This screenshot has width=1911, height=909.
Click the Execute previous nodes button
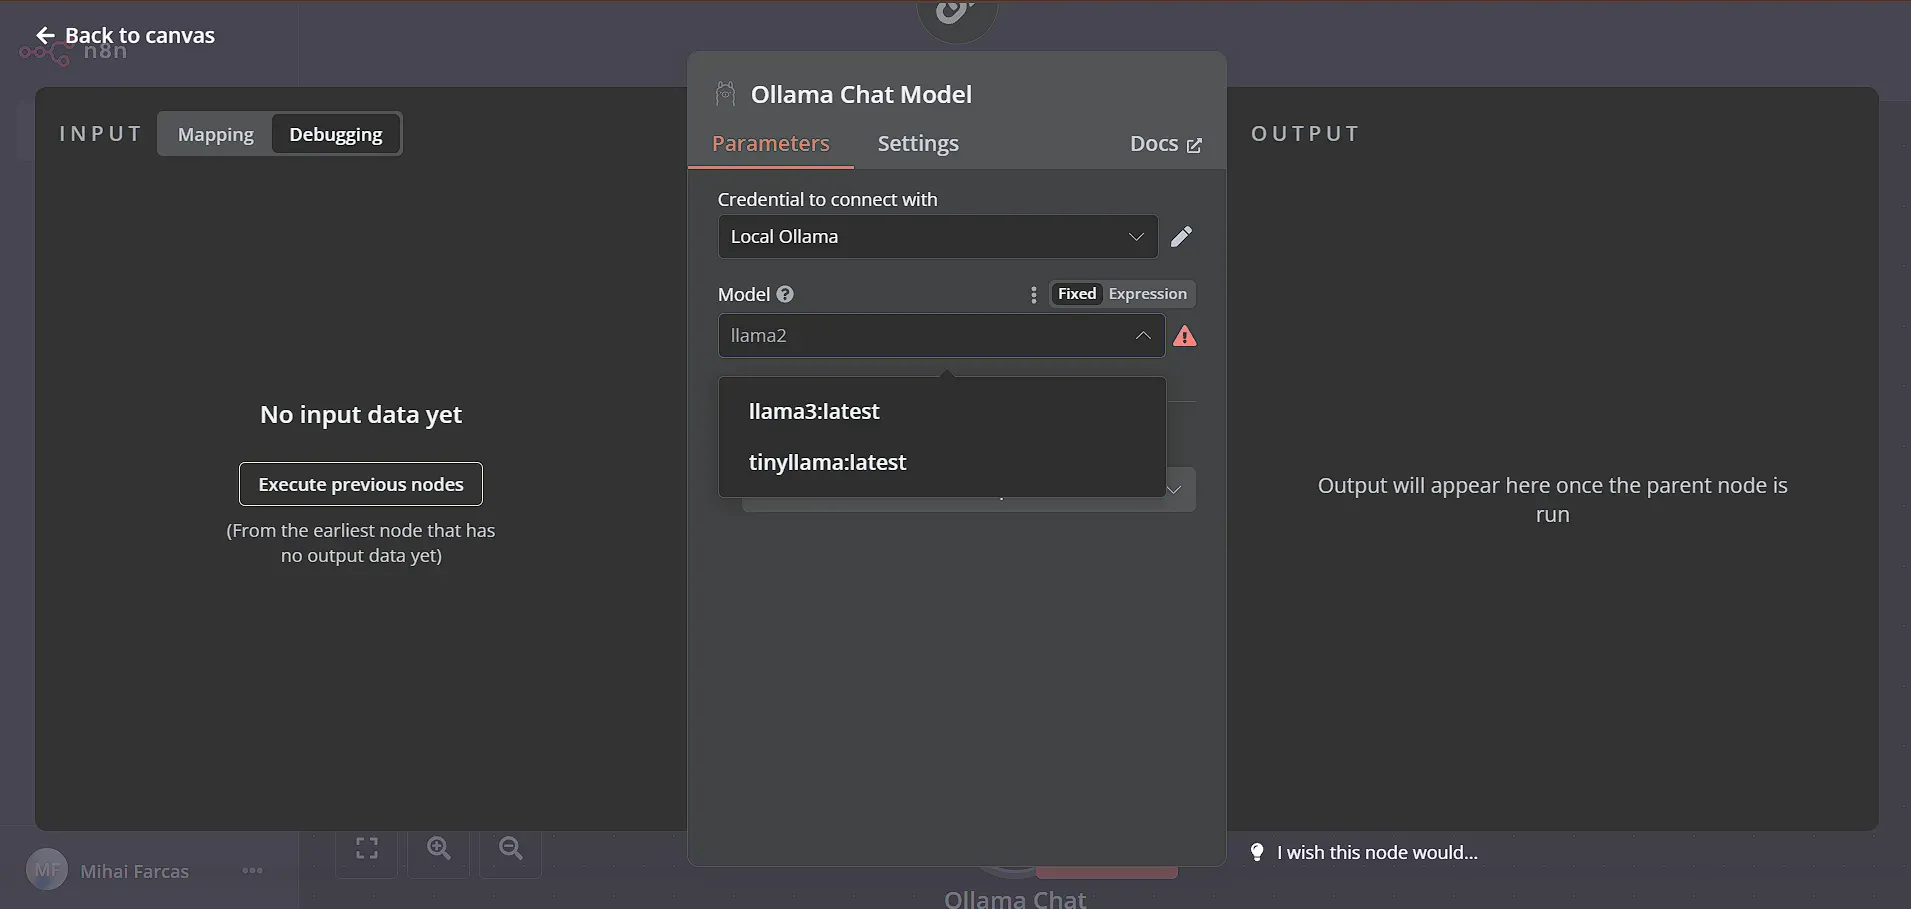(360, 483)
